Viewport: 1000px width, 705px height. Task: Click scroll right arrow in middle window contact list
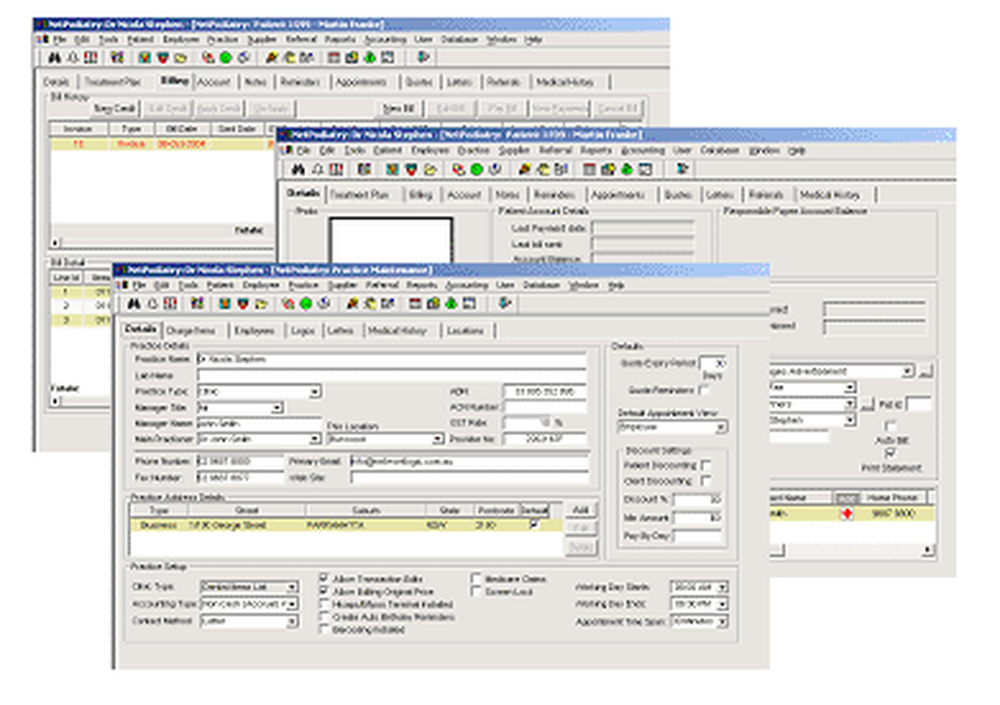pos(929,549)
